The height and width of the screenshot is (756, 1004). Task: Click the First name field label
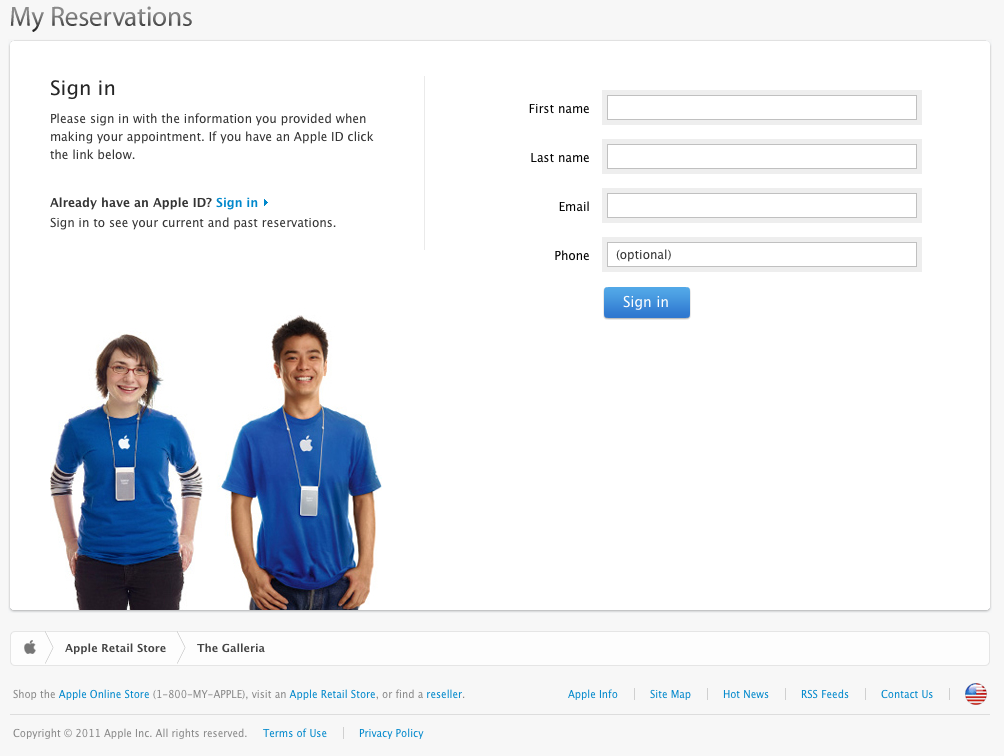point(558,109)
